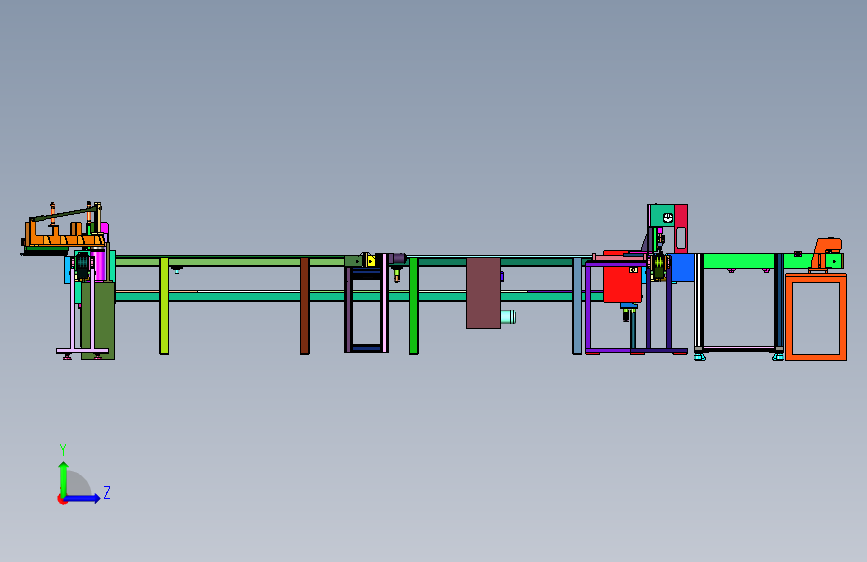This screenshot has height=562, width=867.
Task: Select the maroon rectangular panel mid-conveyor
Action: [x=483, y=293]
